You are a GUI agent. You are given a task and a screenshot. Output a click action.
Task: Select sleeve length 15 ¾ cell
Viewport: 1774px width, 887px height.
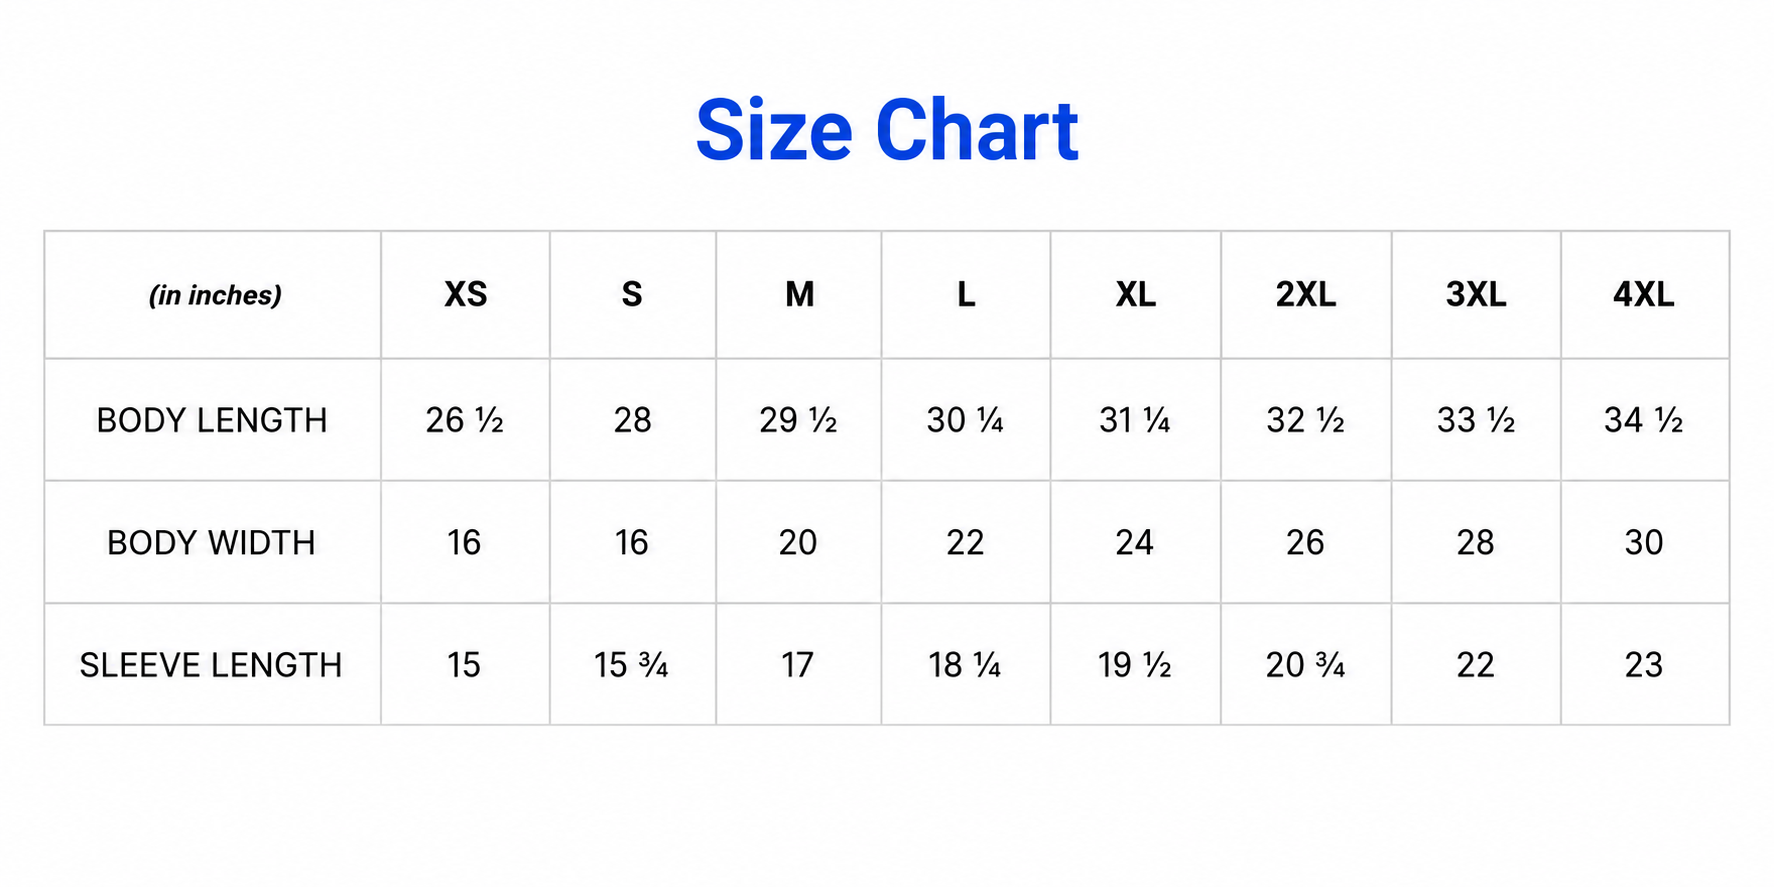point(631,665)
